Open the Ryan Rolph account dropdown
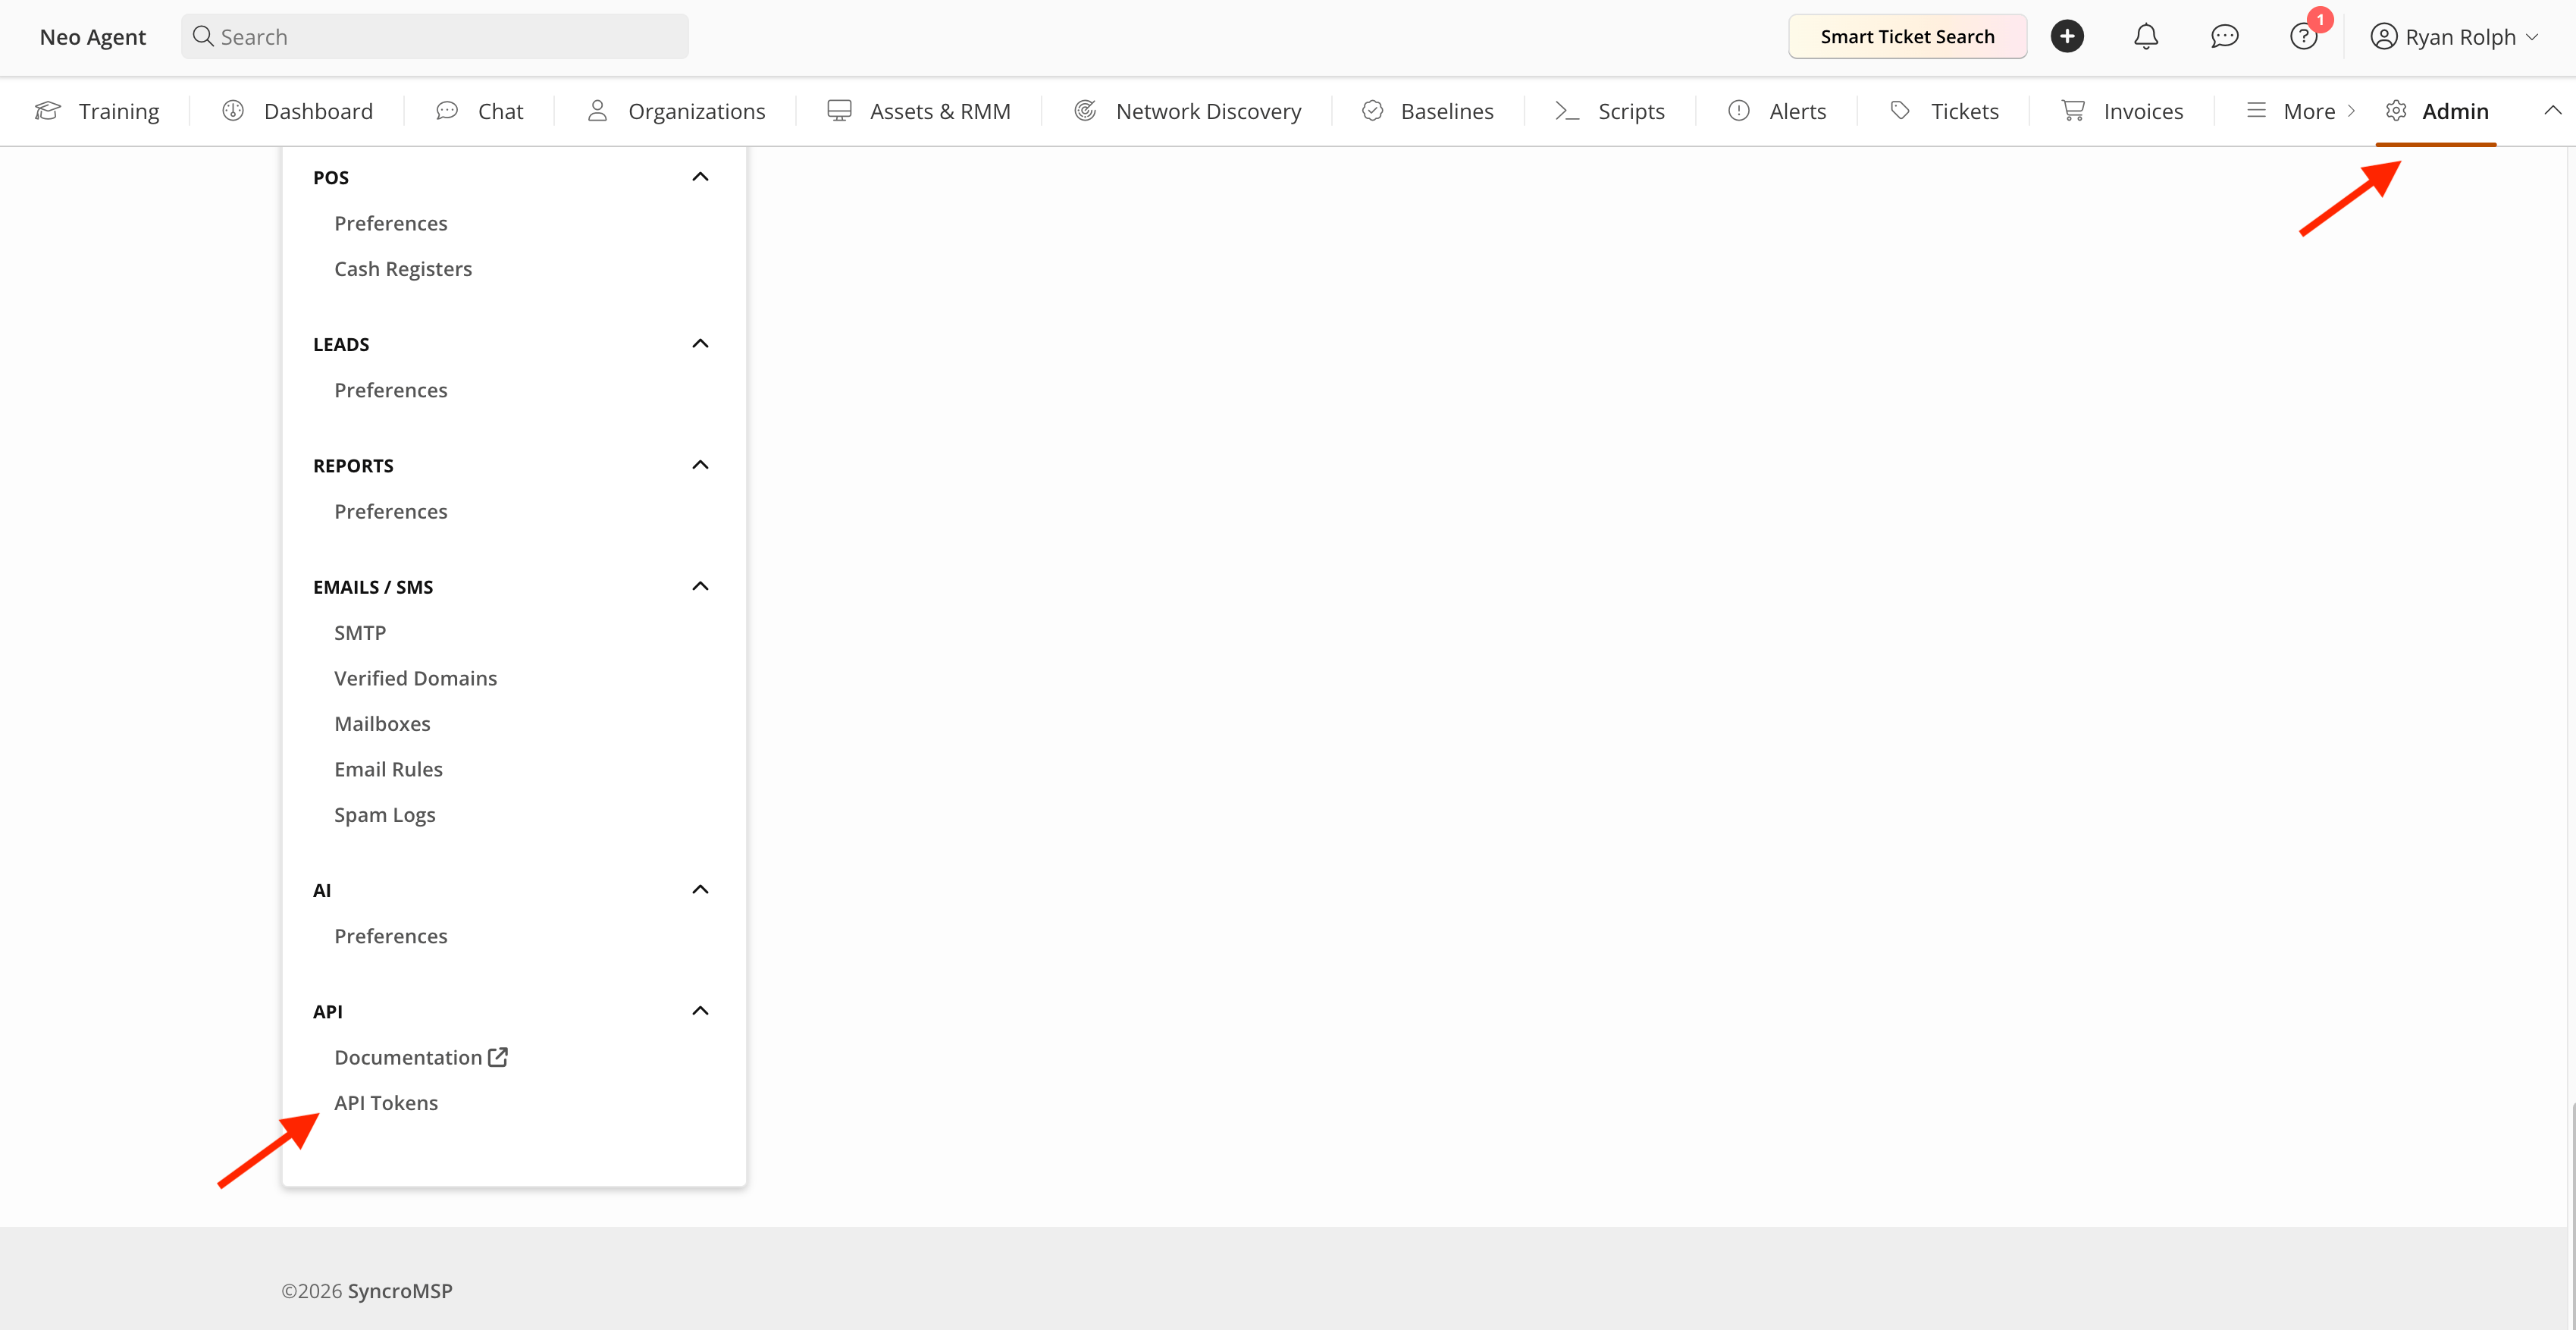 (2454, 37)
